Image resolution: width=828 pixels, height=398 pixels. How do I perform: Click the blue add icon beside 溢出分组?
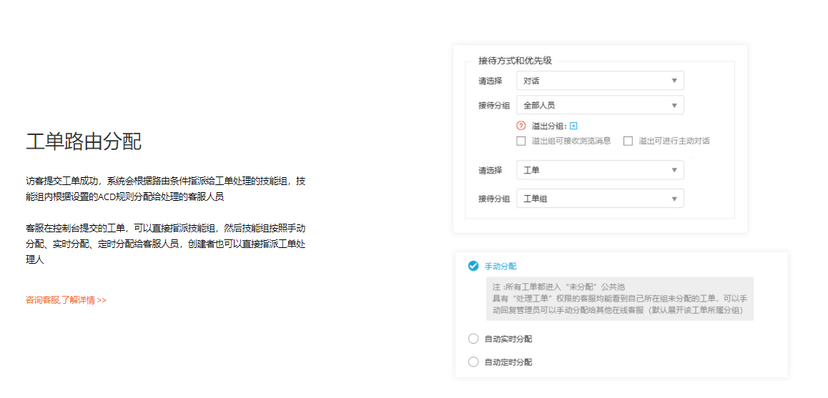click(573, 126)
